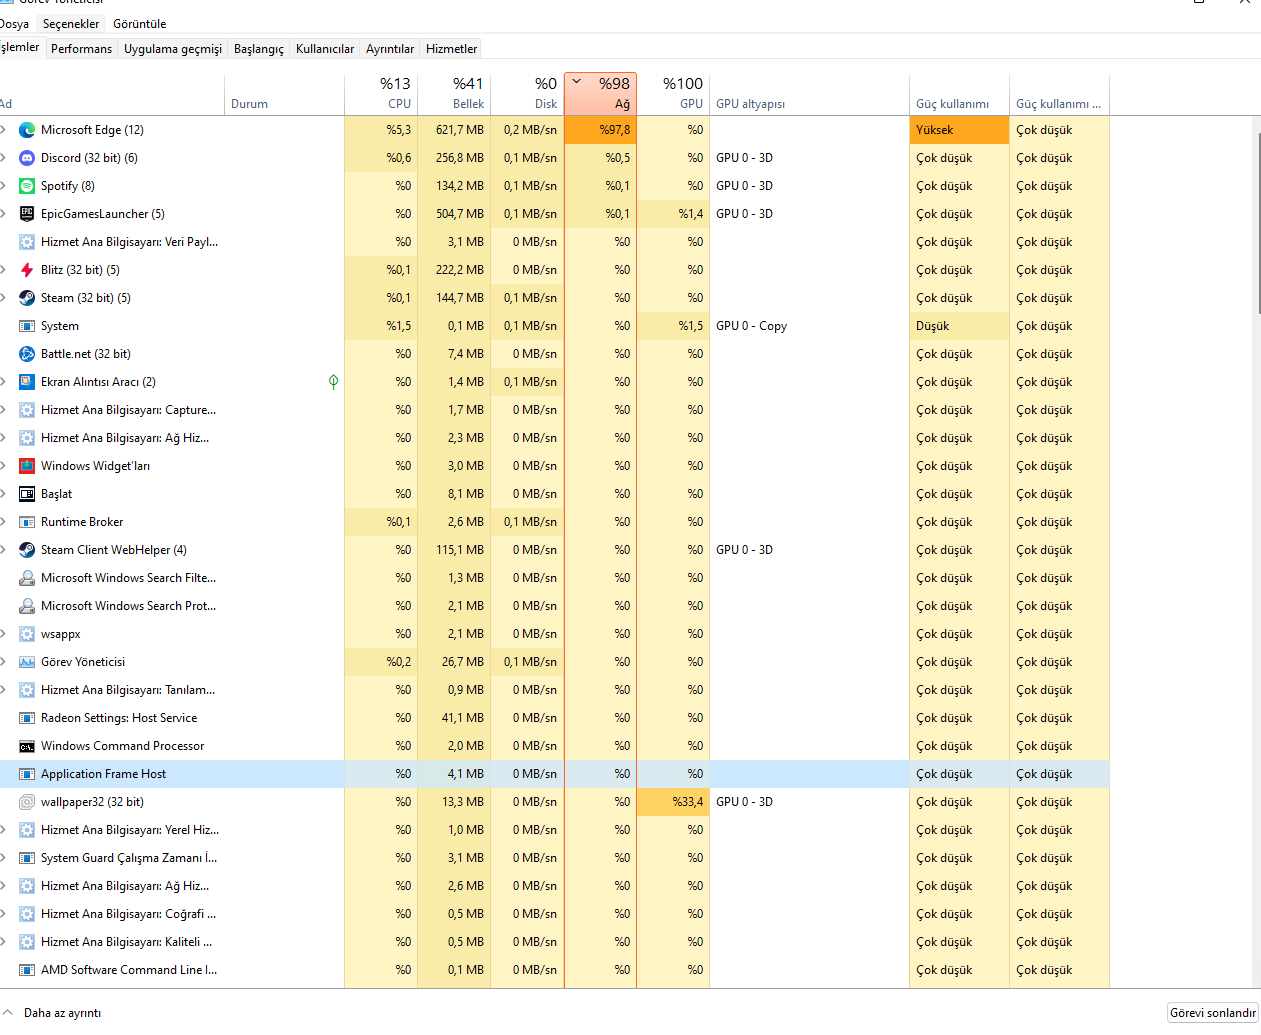The image size is (1261, 1035).
Task: Click the Ekran Alıntısı Aracı icon
Action: (x=27, y=382)
